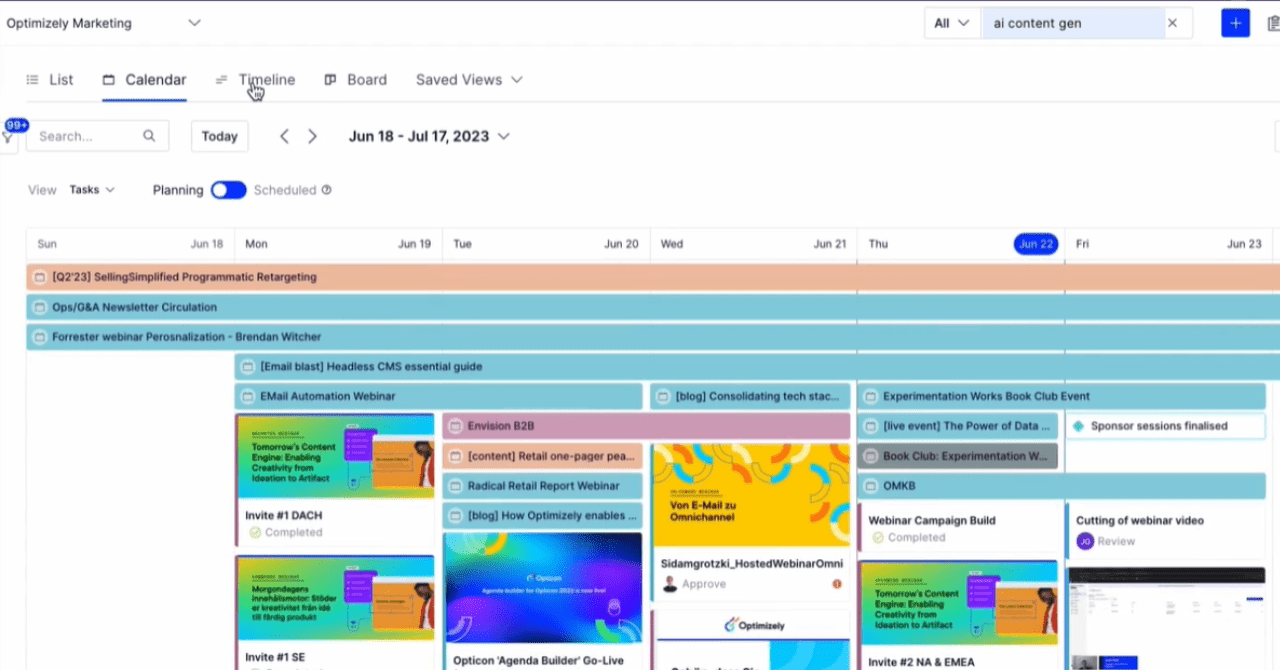
Task: Click the 'Webinar Campaign Build' task title
Action: click(932, 520)
